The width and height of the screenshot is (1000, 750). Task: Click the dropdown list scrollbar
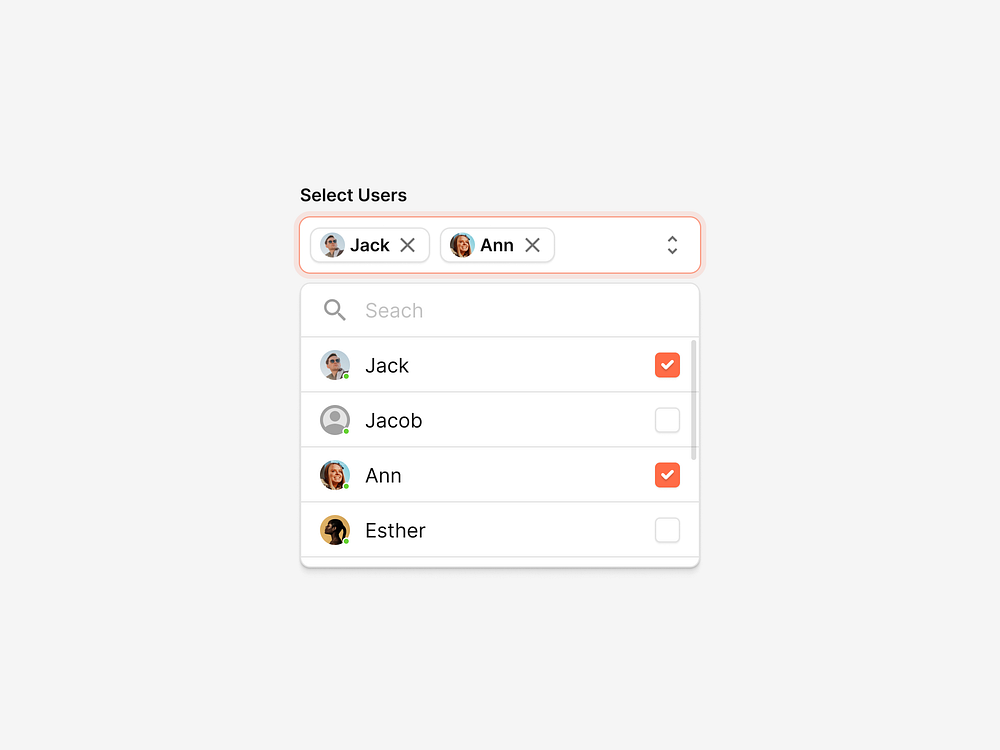click(694, 400)
